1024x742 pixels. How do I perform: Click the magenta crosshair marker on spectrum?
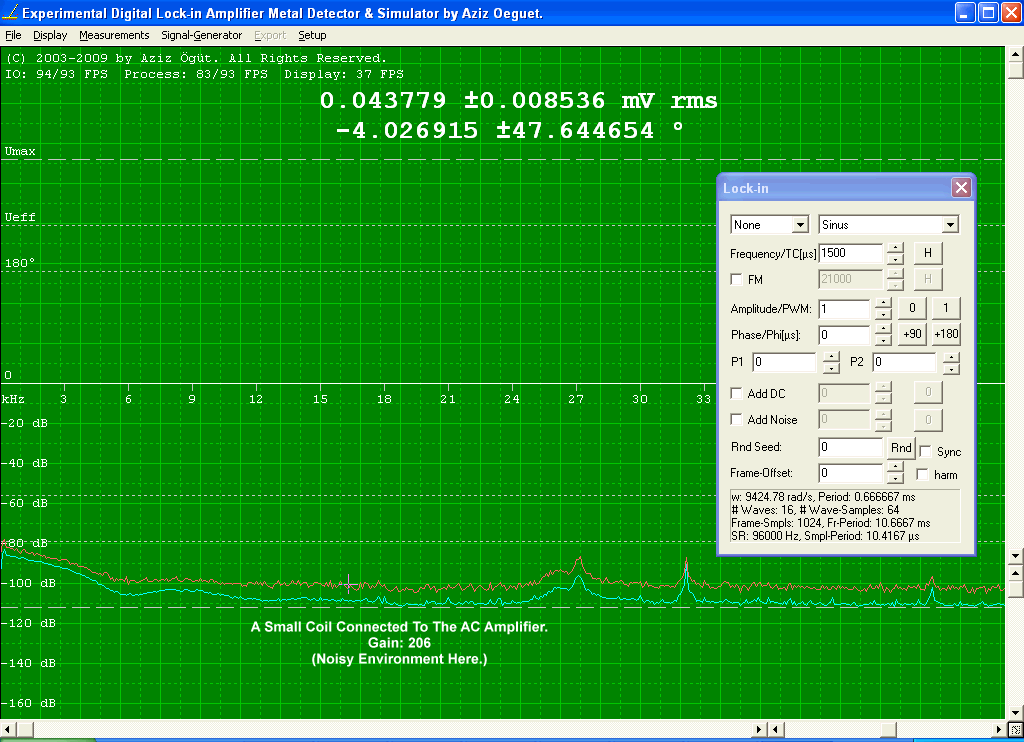click(349, 583)
